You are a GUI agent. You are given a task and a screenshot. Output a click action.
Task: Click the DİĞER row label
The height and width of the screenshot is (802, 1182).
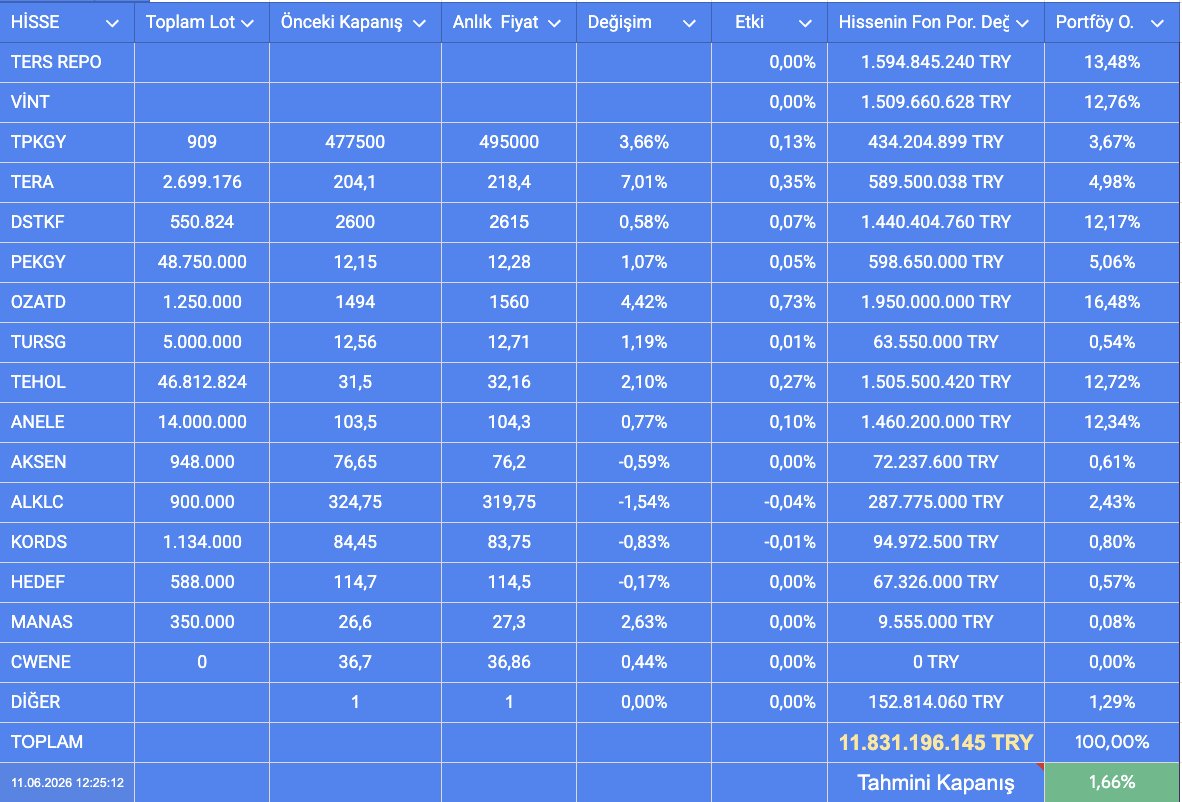pyautogui.click(x=35, y=701)
